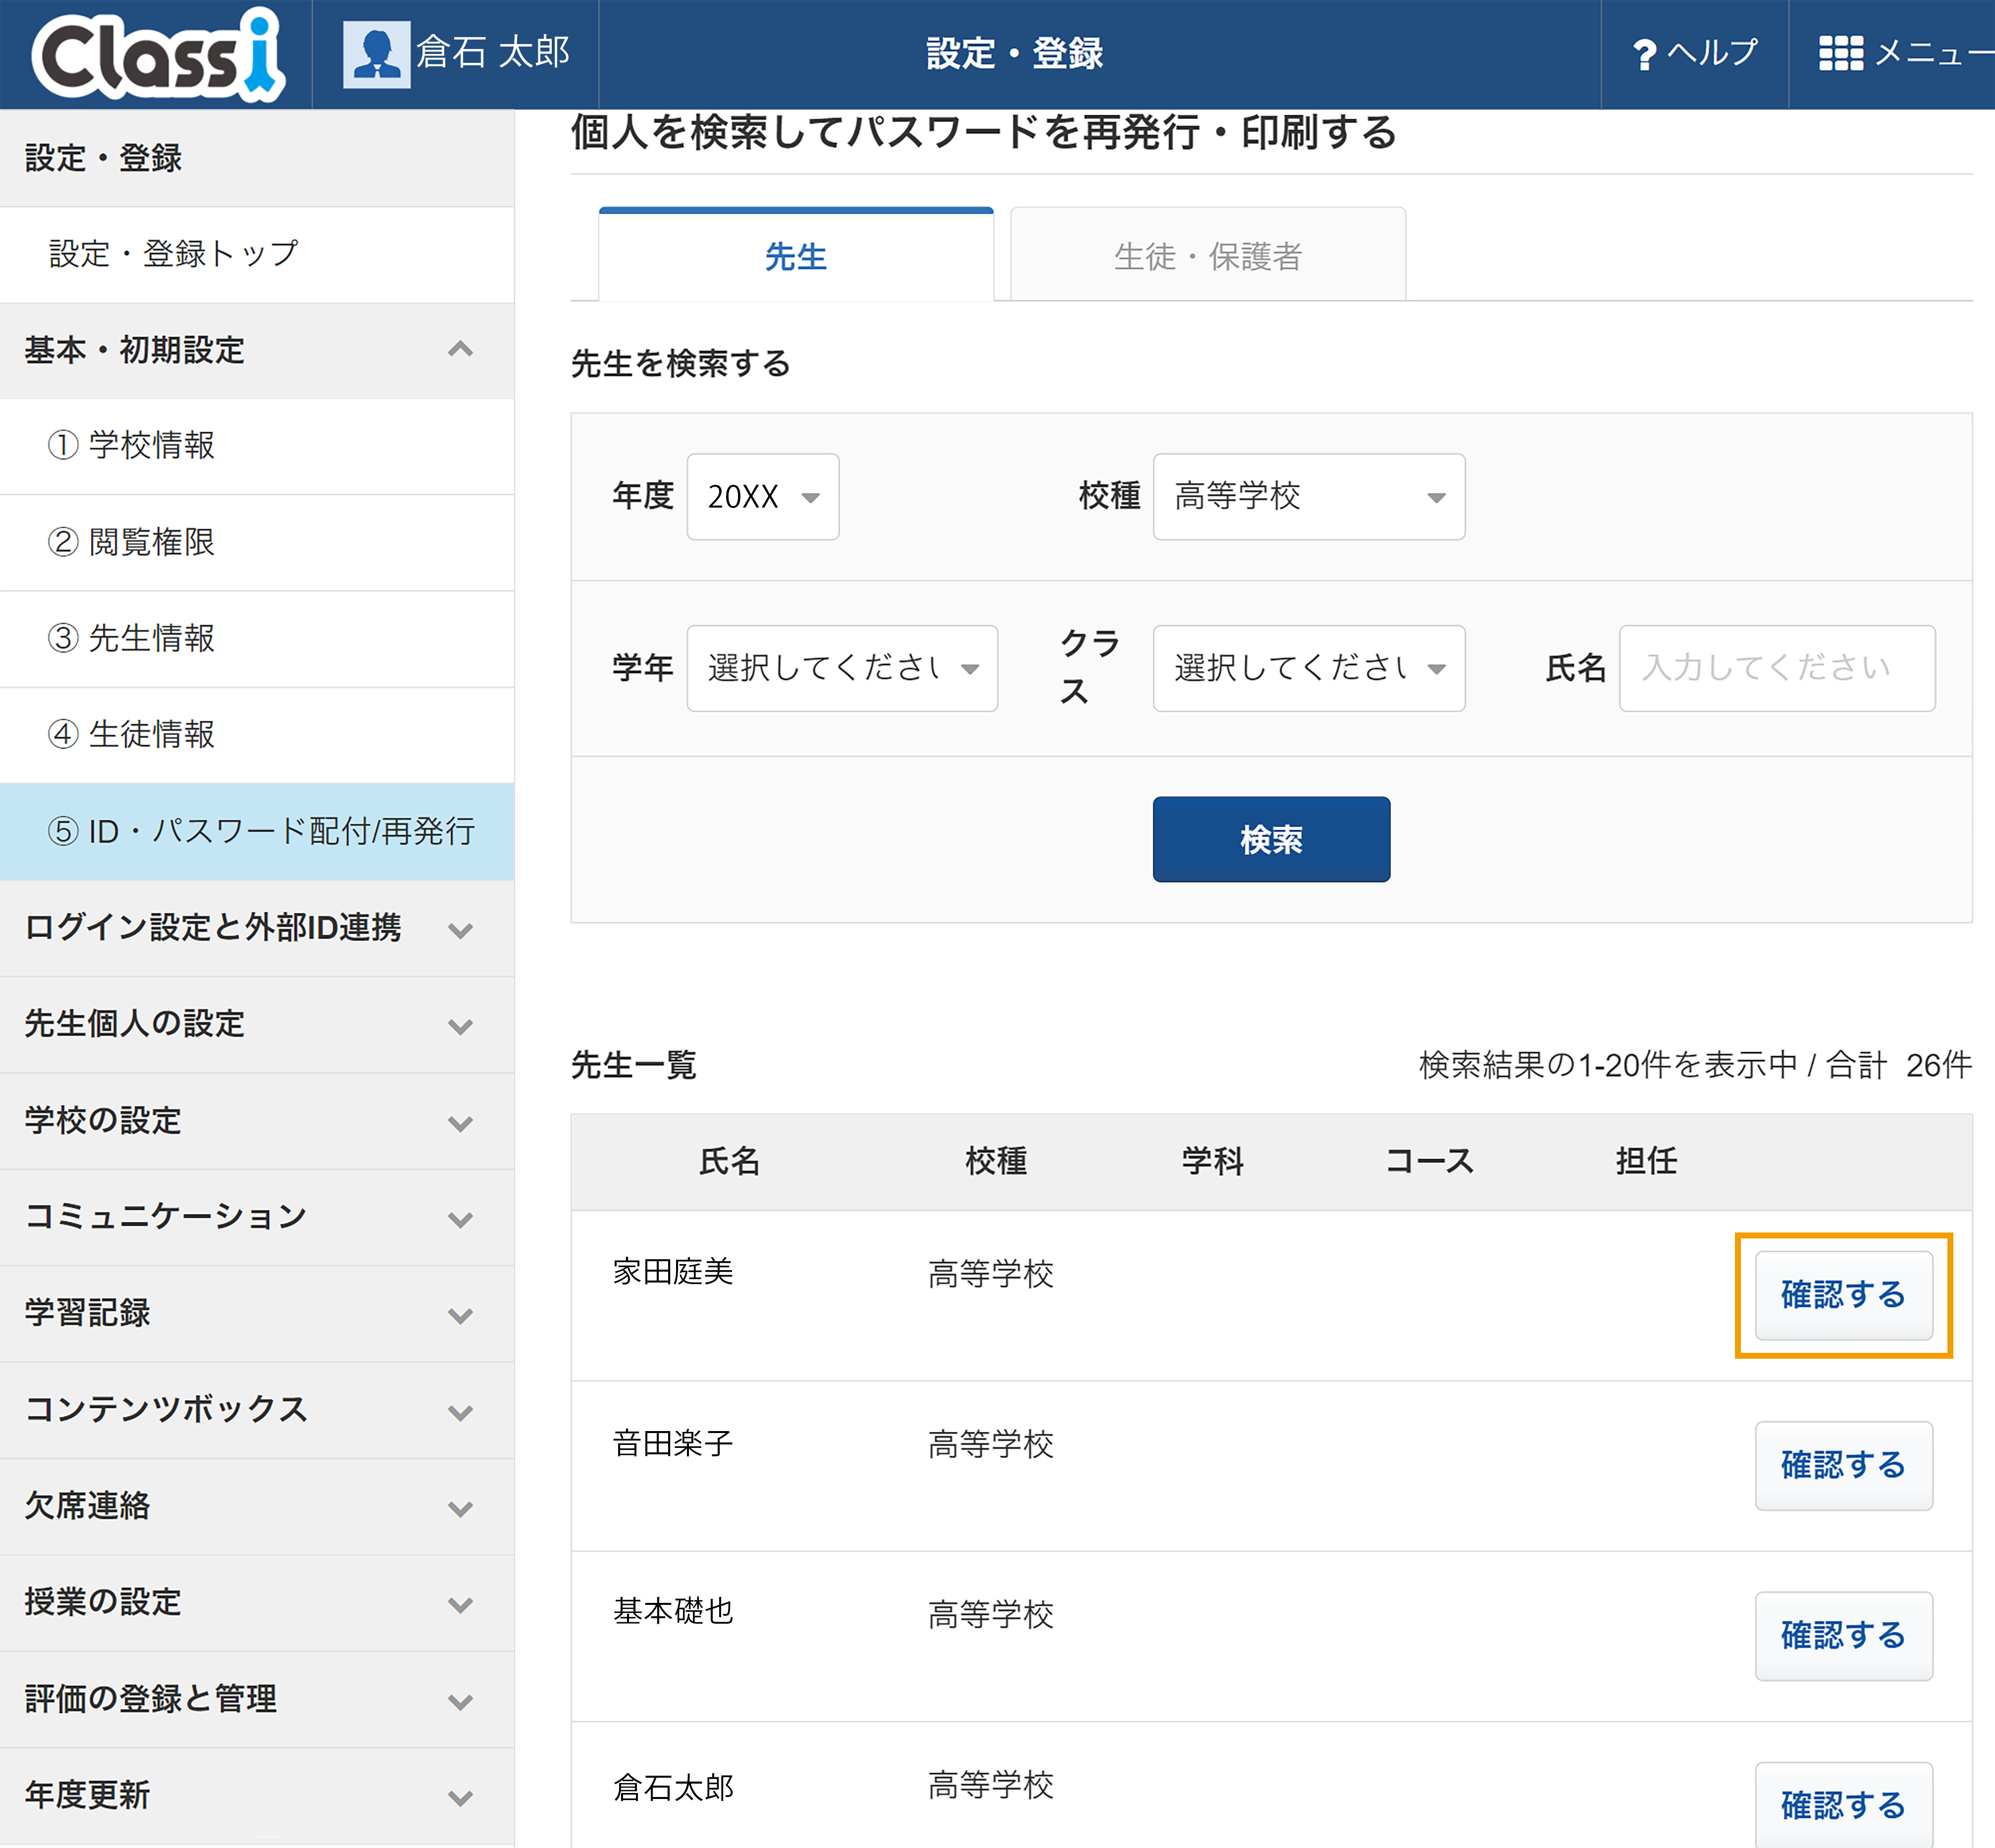The height and width of the screenshot is (1848, 1995).
Task: Click the user avatar icon for 倉石 太郎
Action: coord(376,54)
